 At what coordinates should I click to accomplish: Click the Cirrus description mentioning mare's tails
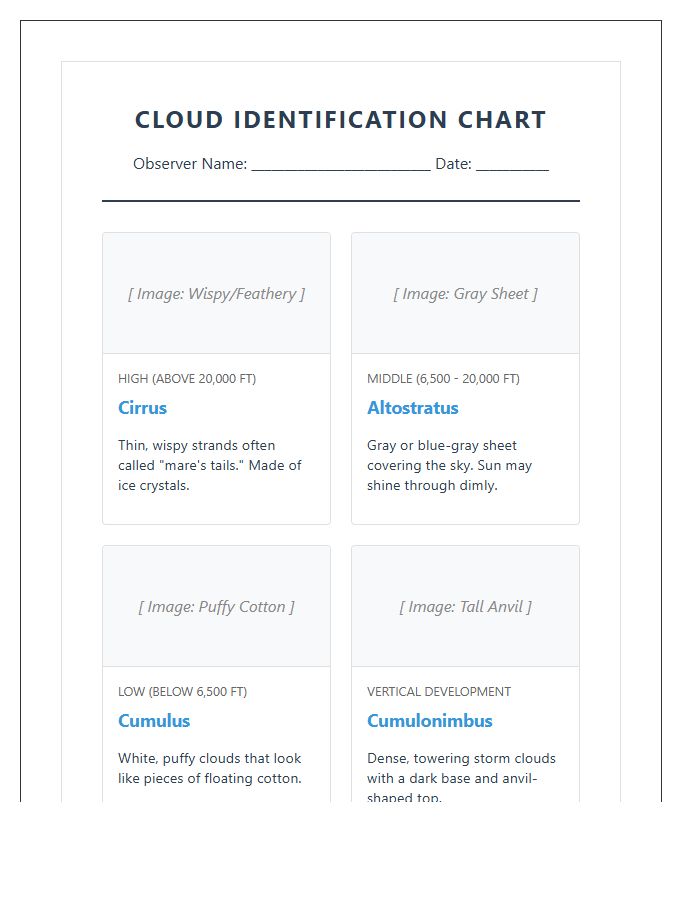click(x=209, y=465)
